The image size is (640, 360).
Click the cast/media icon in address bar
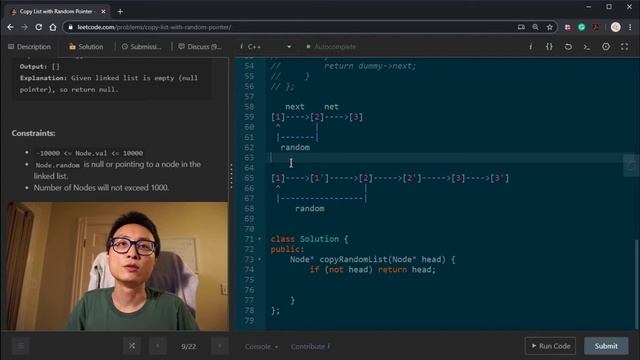click(521, 27)
